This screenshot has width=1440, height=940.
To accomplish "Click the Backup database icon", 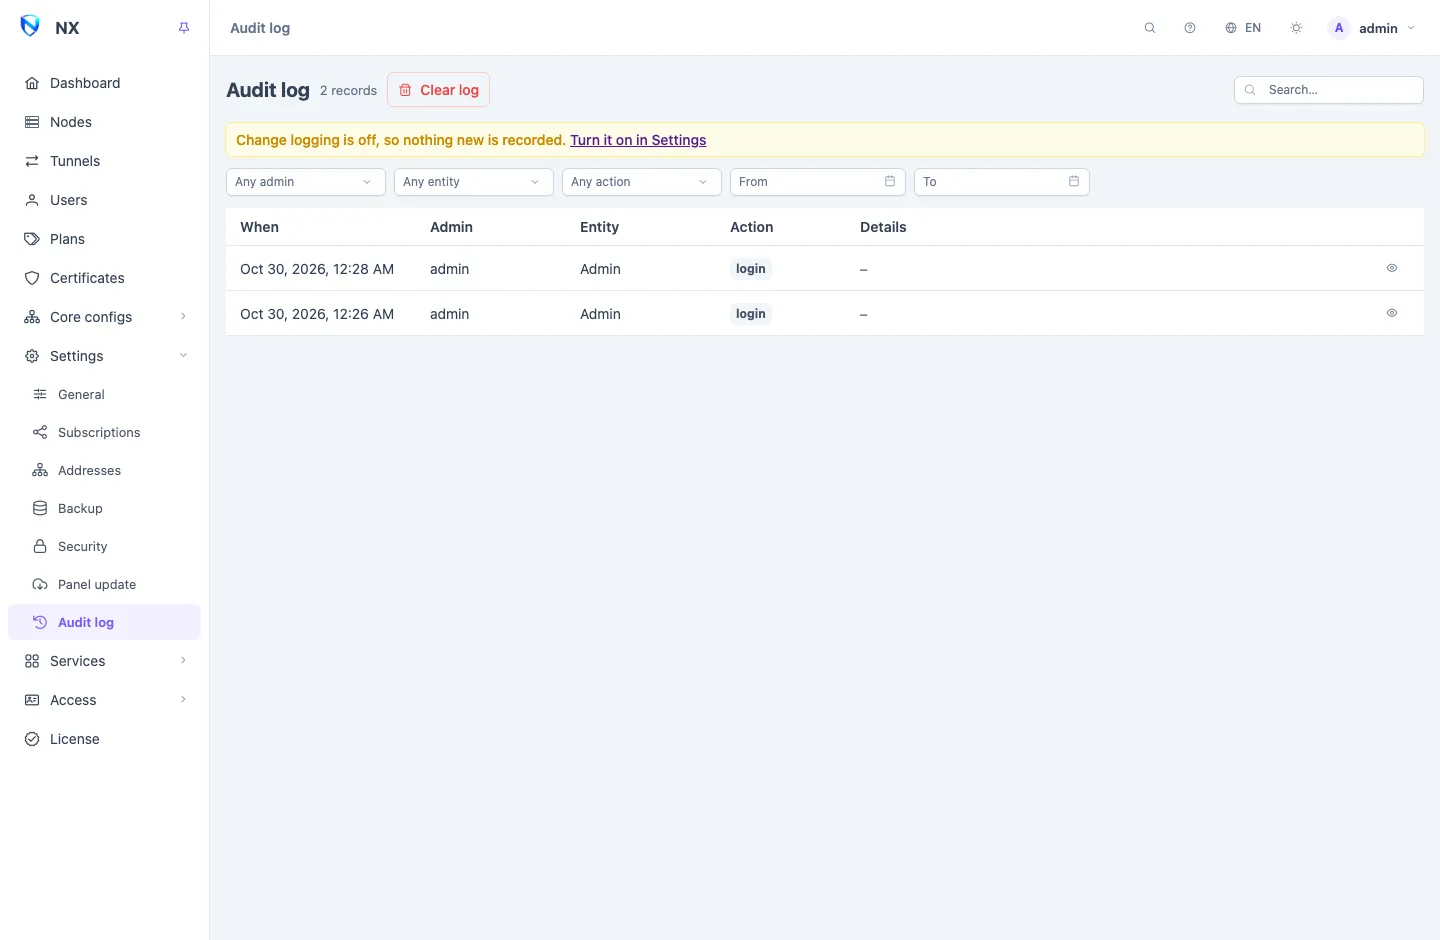I will click(x=40, y=508).
